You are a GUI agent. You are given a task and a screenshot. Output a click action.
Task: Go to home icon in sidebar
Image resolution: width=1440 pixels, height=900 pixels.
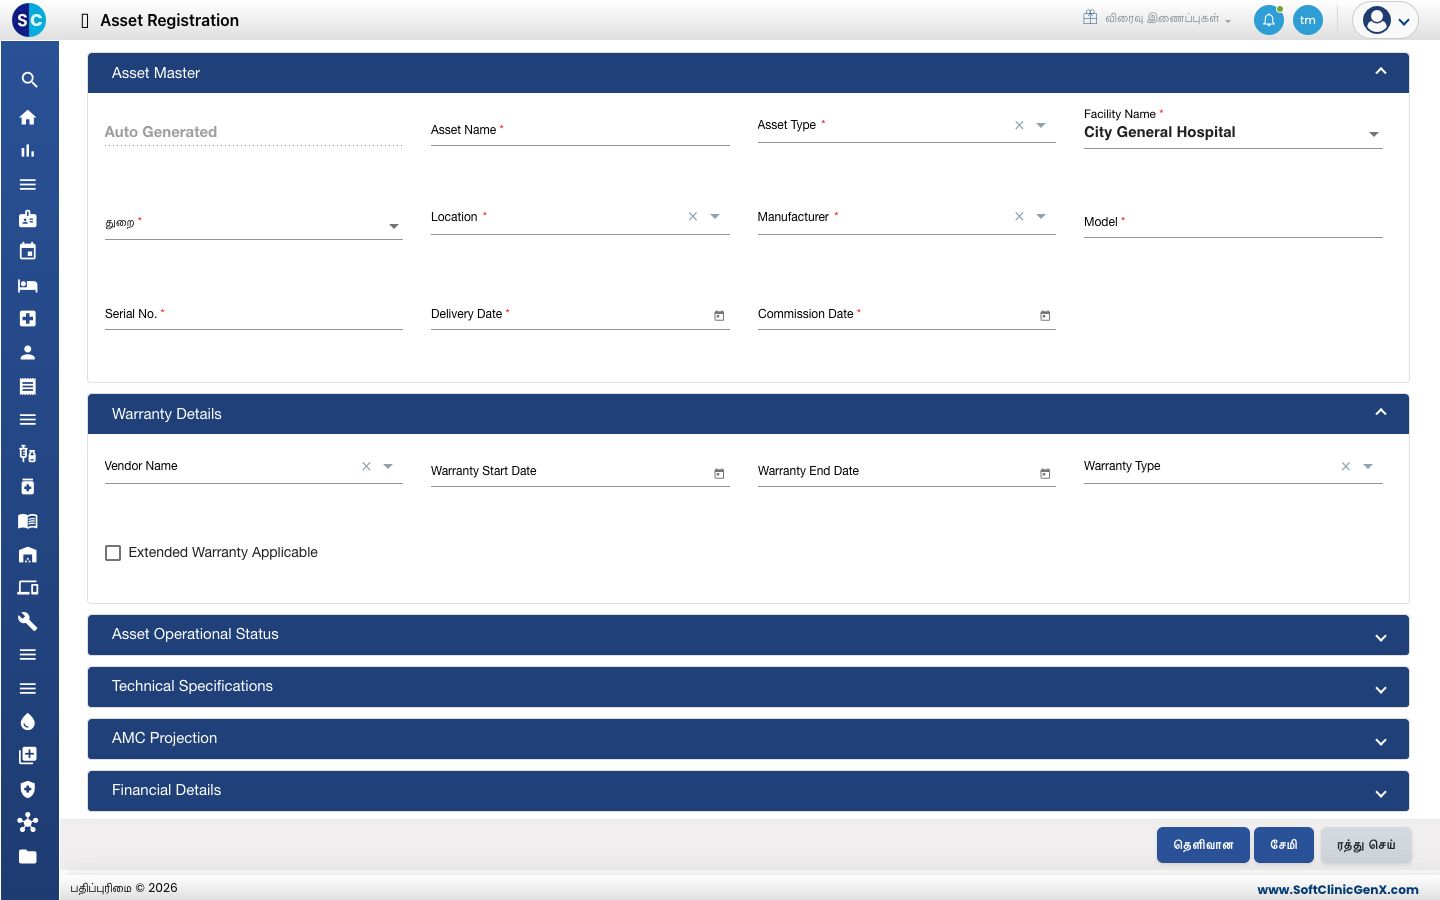(28, 117)
